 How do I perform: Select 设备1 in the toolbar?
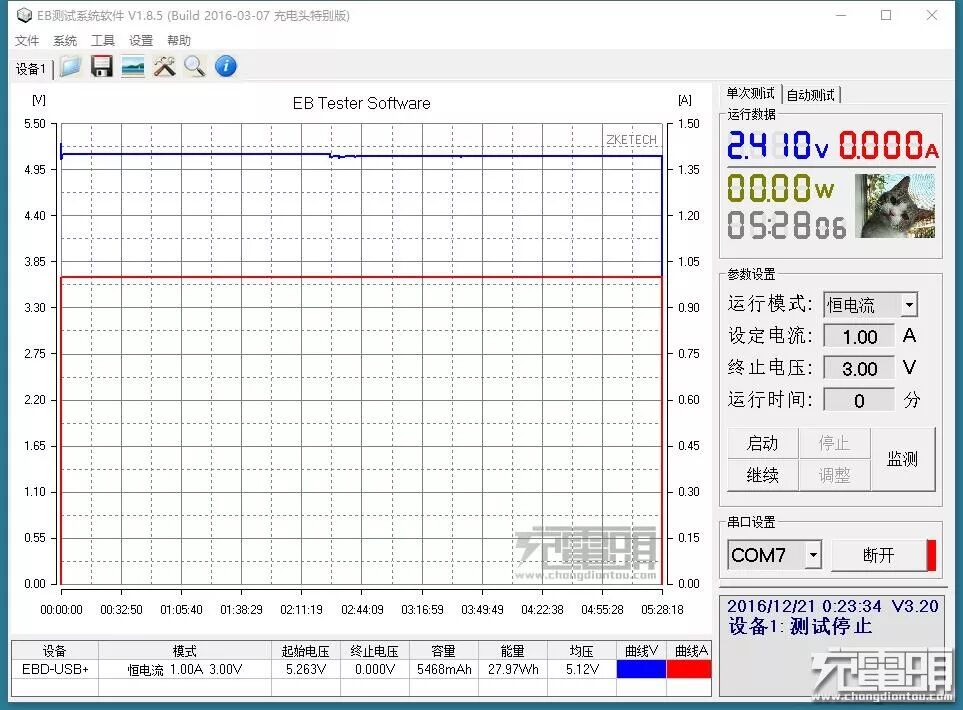tap(31, 69)
